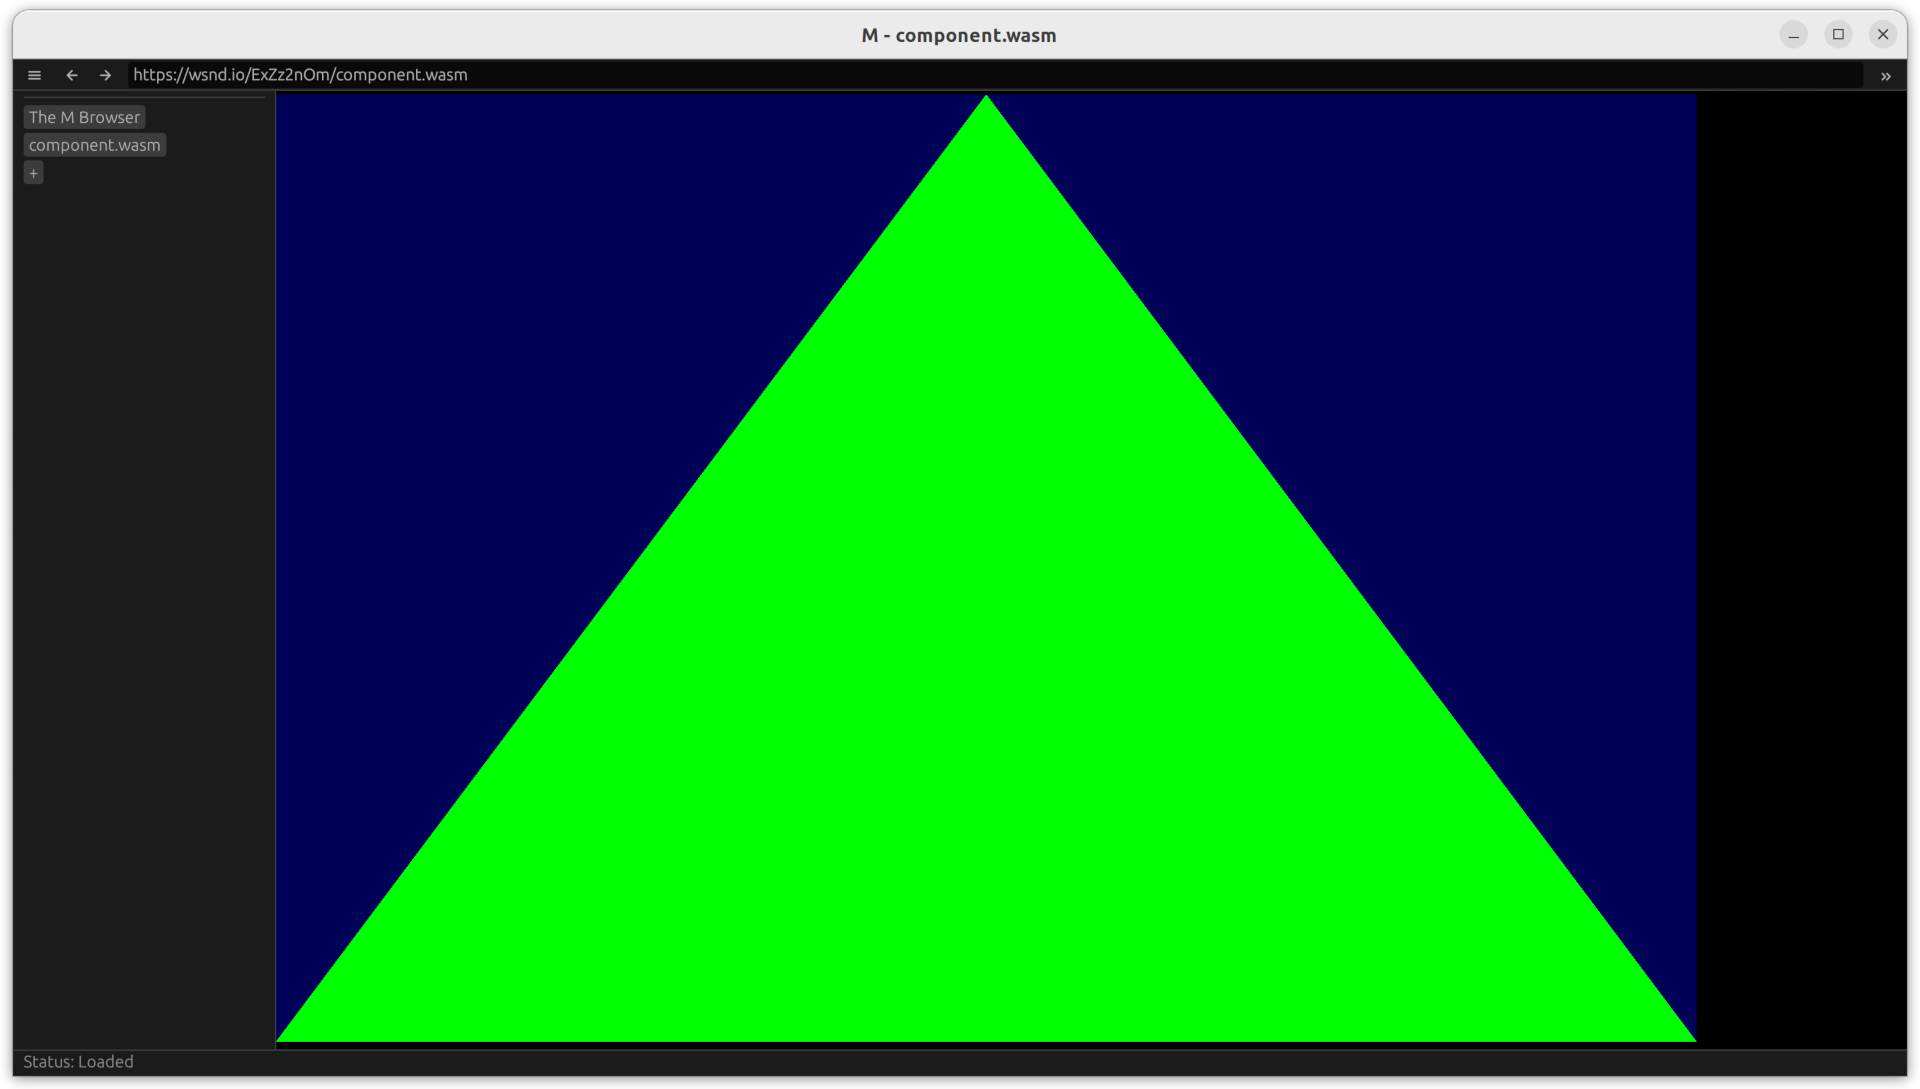Select the double-arrow icon at toolbar right
The height and width of the screenshot is (1089, 1920).
pyautogui.click(x=1887, y=76)
